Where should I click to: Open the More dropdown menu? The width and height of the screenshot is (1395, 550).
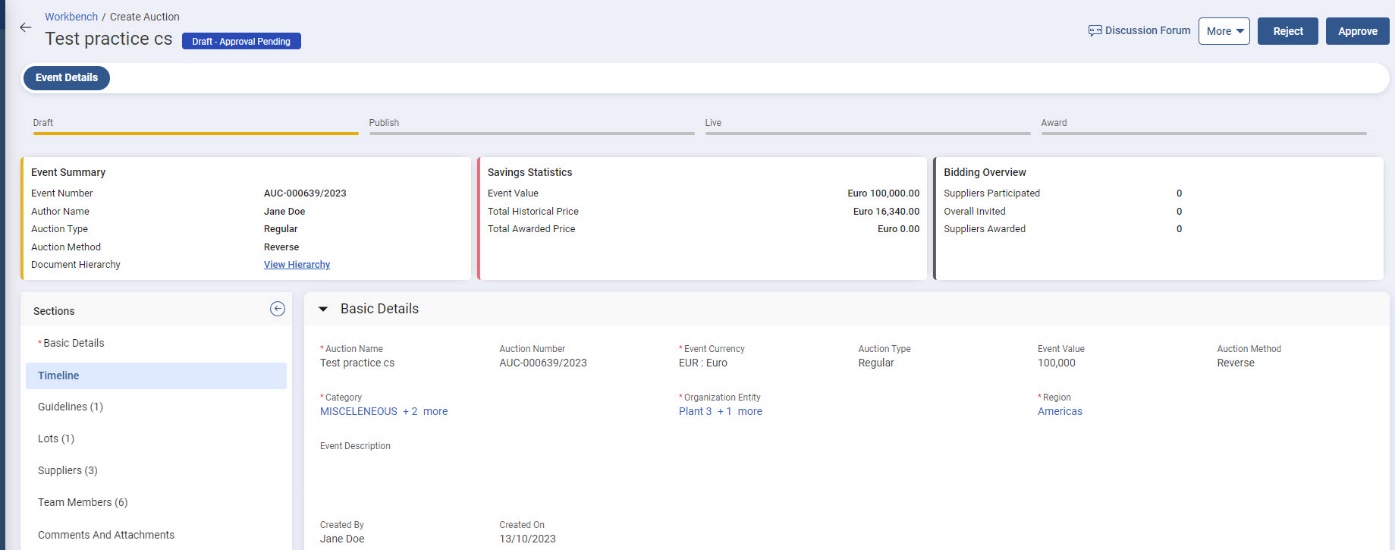(x=1224, y=31)
